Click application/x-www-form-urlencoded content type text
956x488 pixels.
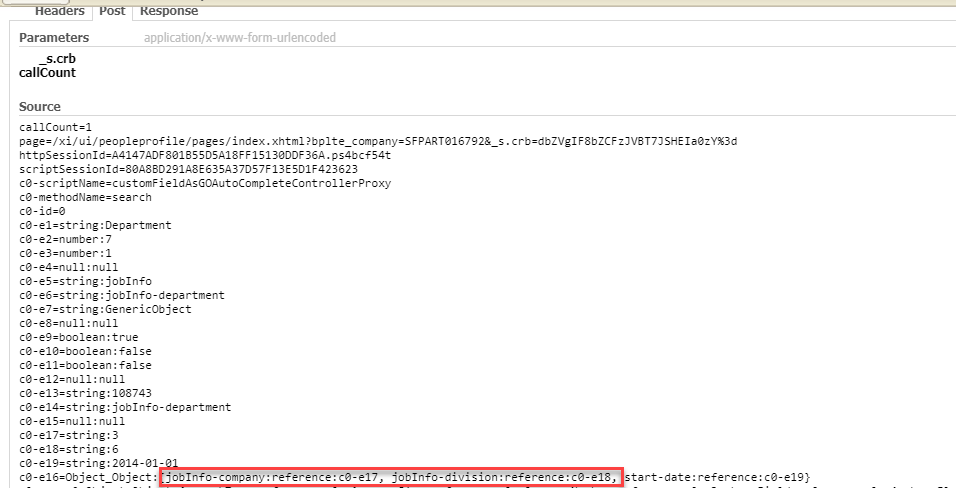click(x=240, y=38)
